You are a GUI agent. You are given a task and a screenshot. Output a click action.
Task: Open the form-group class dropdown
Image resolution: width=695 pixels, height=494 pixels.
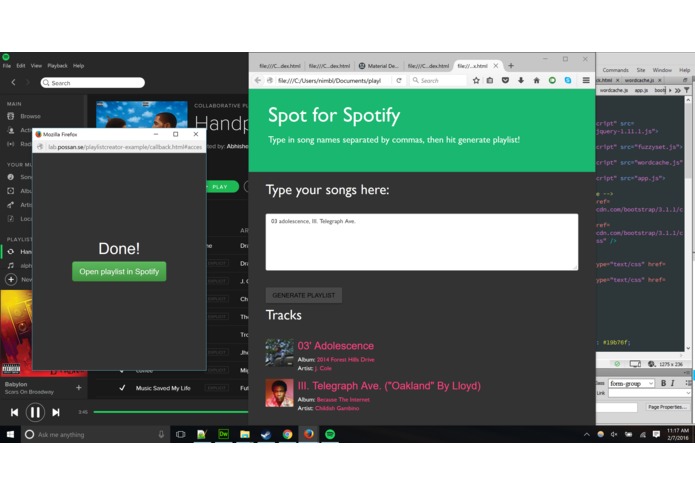click(x=632, y=383)
